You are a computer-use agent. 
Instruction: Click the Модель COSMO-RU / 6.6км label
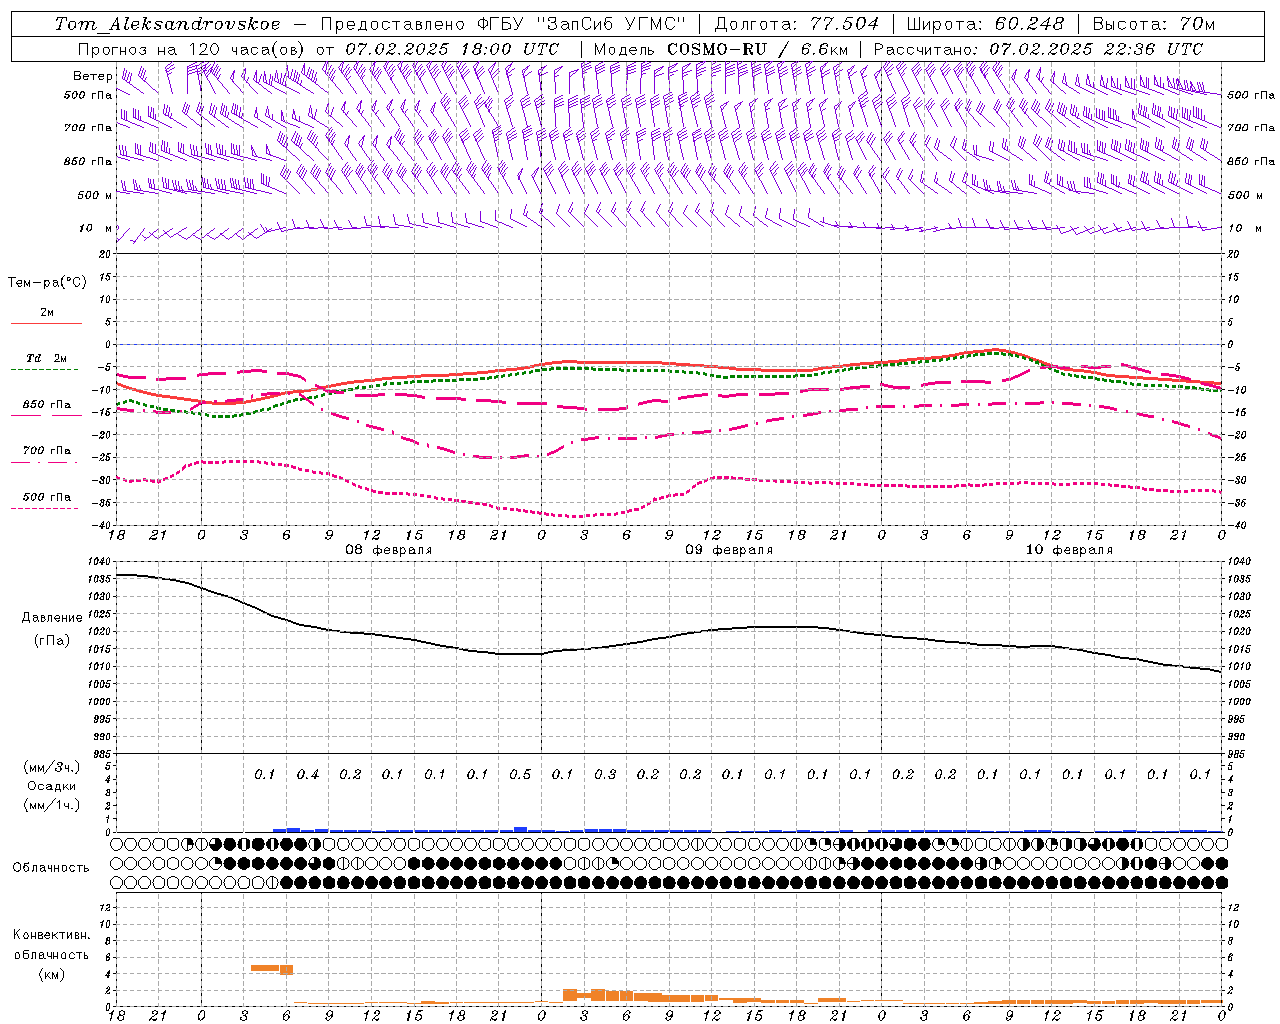720,49
